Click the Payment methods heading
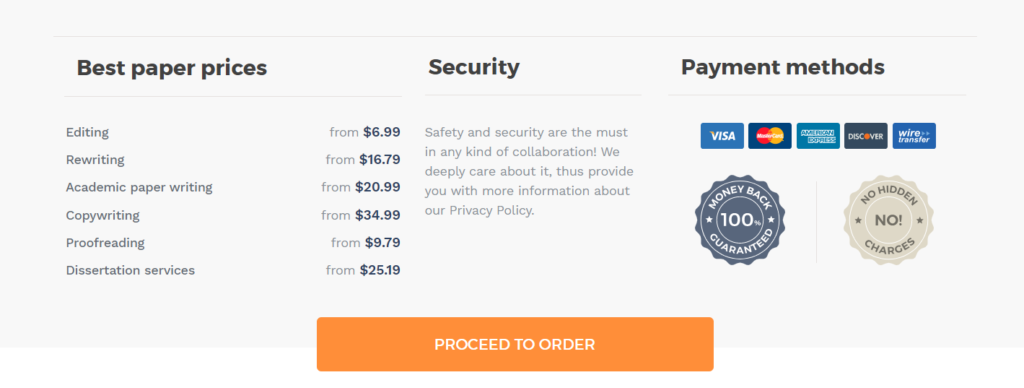The width and height of the screenshot is (1024, 388). coord(782,67)
